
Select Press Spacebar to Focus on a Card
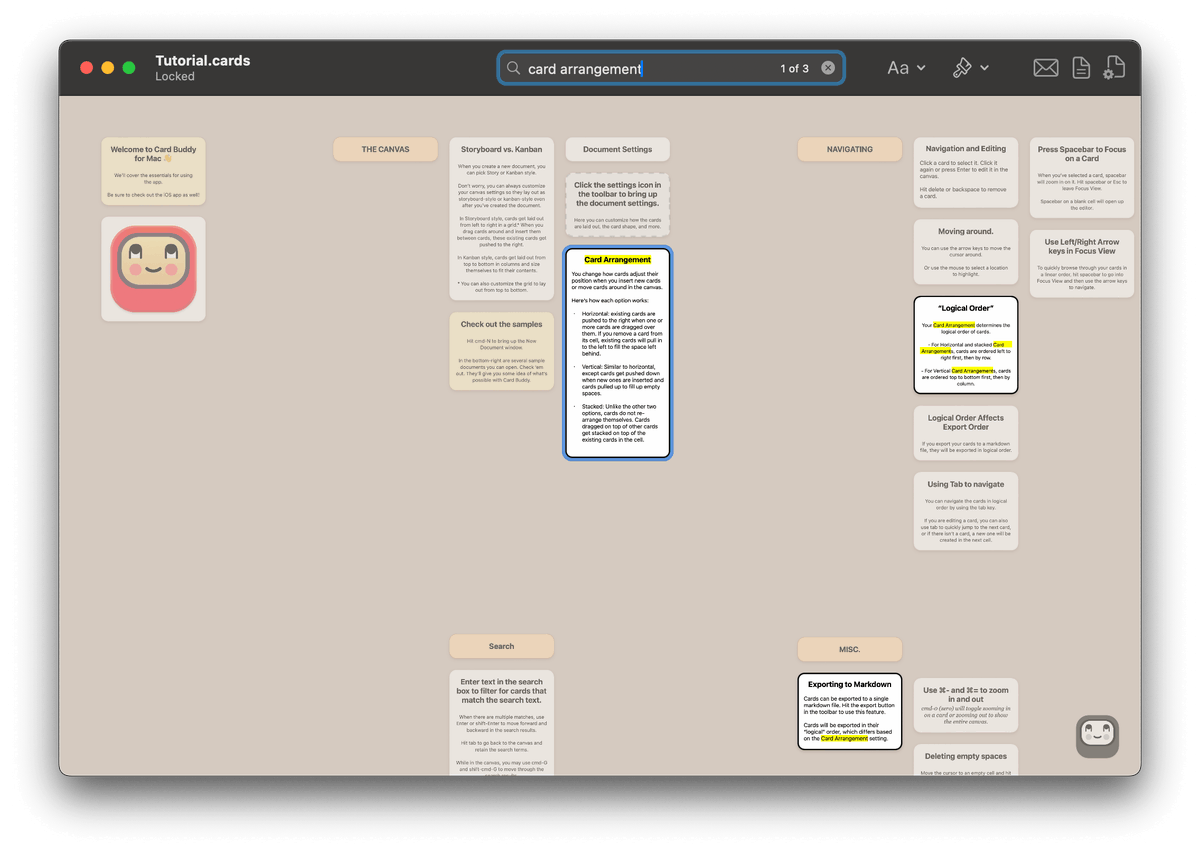pyautogui.click(x=1081, y=177)
